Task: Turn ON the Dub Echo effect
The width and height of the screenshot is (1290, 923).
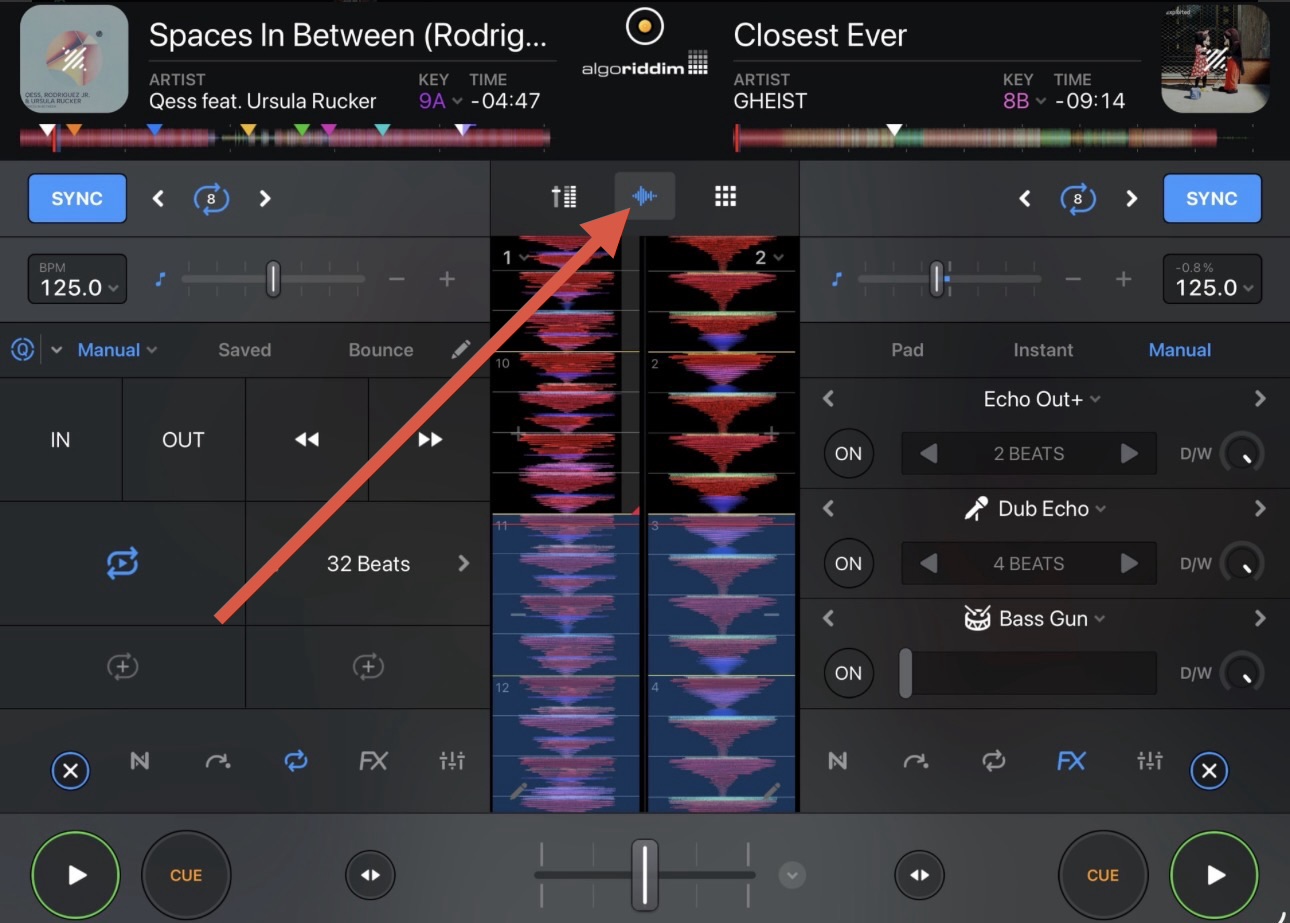Action: [848, 564]
